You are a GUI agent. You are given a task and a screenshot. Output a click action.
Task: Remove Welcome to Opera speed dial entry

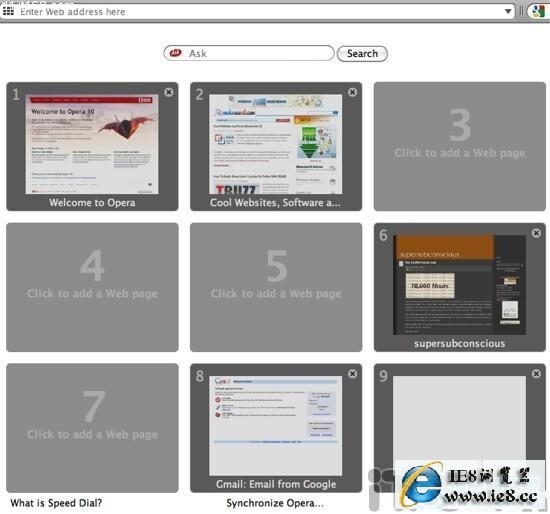[x=169, y=92]
